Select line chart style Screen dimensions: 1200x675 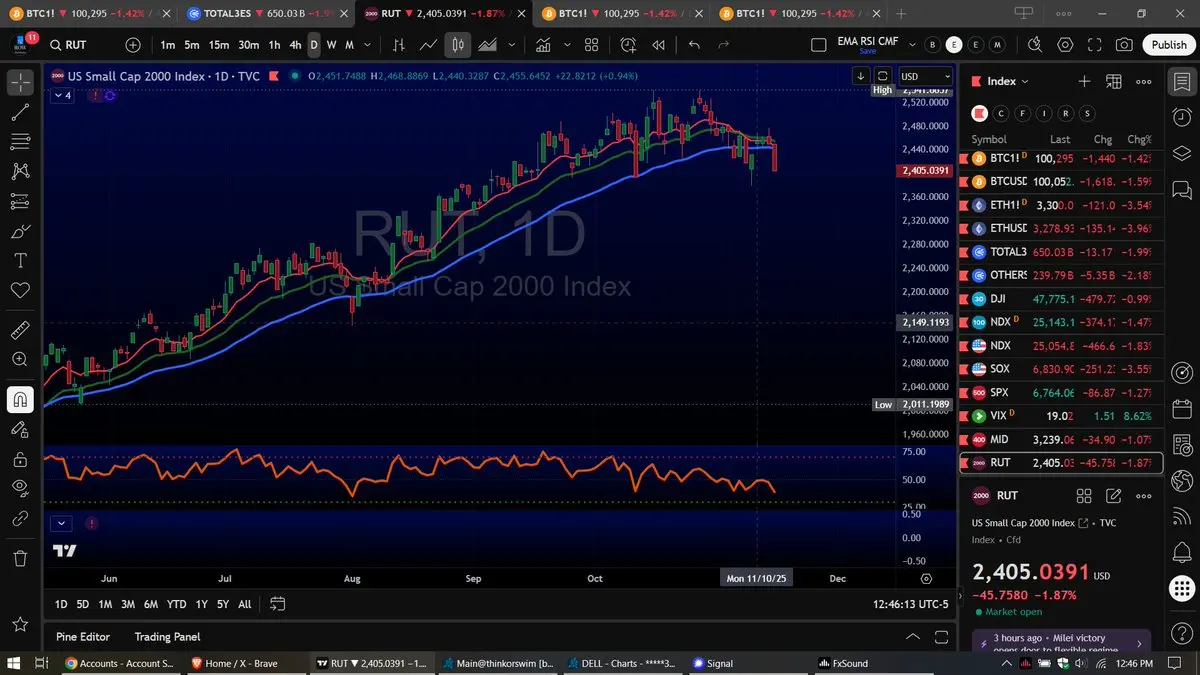(x=428, y=45)
